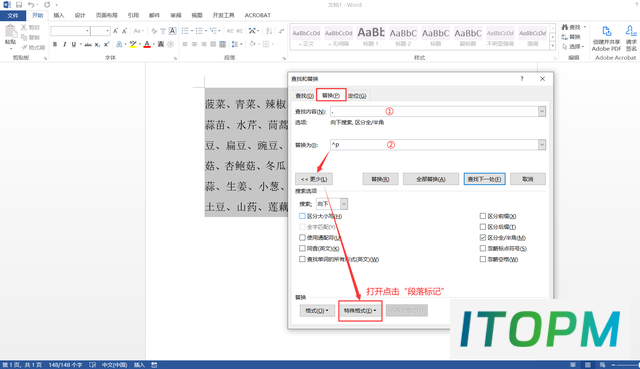
Task: Open the Find what history dropdown
Action: tap(542, 111)
